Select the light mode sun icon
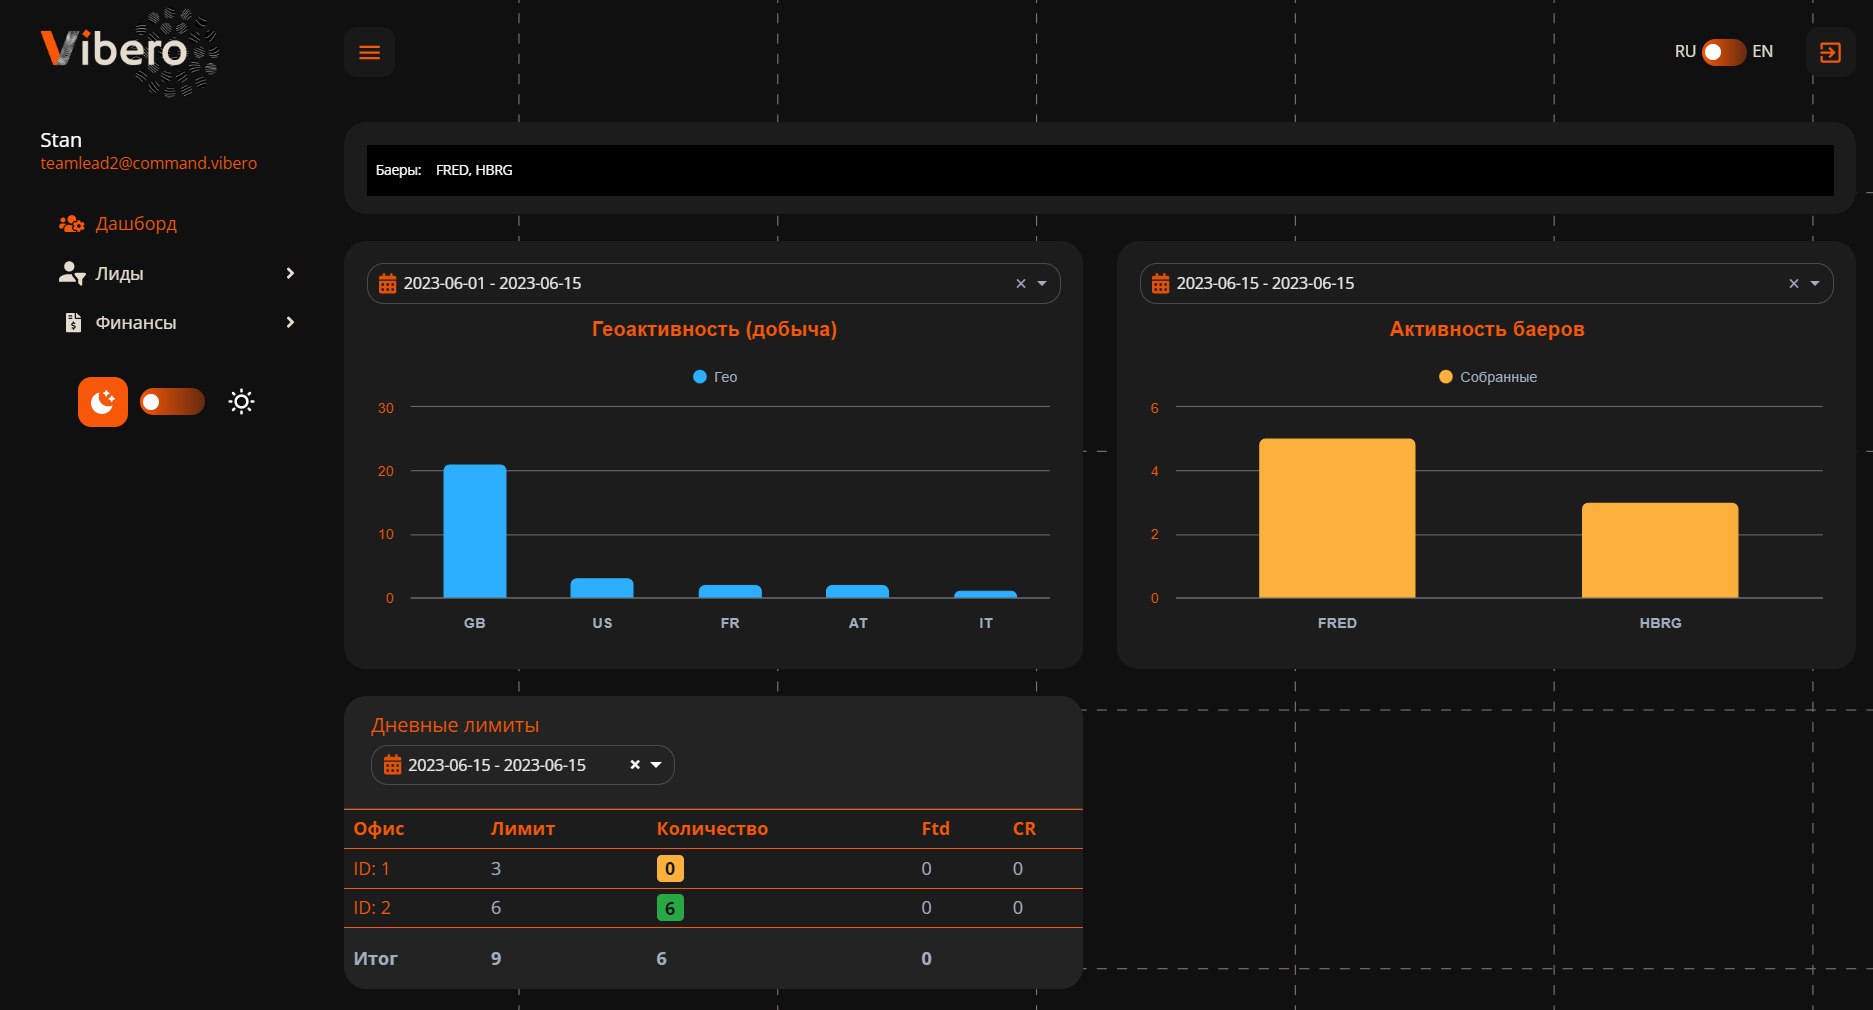1873x1010 pixels. tap(241, 402)
